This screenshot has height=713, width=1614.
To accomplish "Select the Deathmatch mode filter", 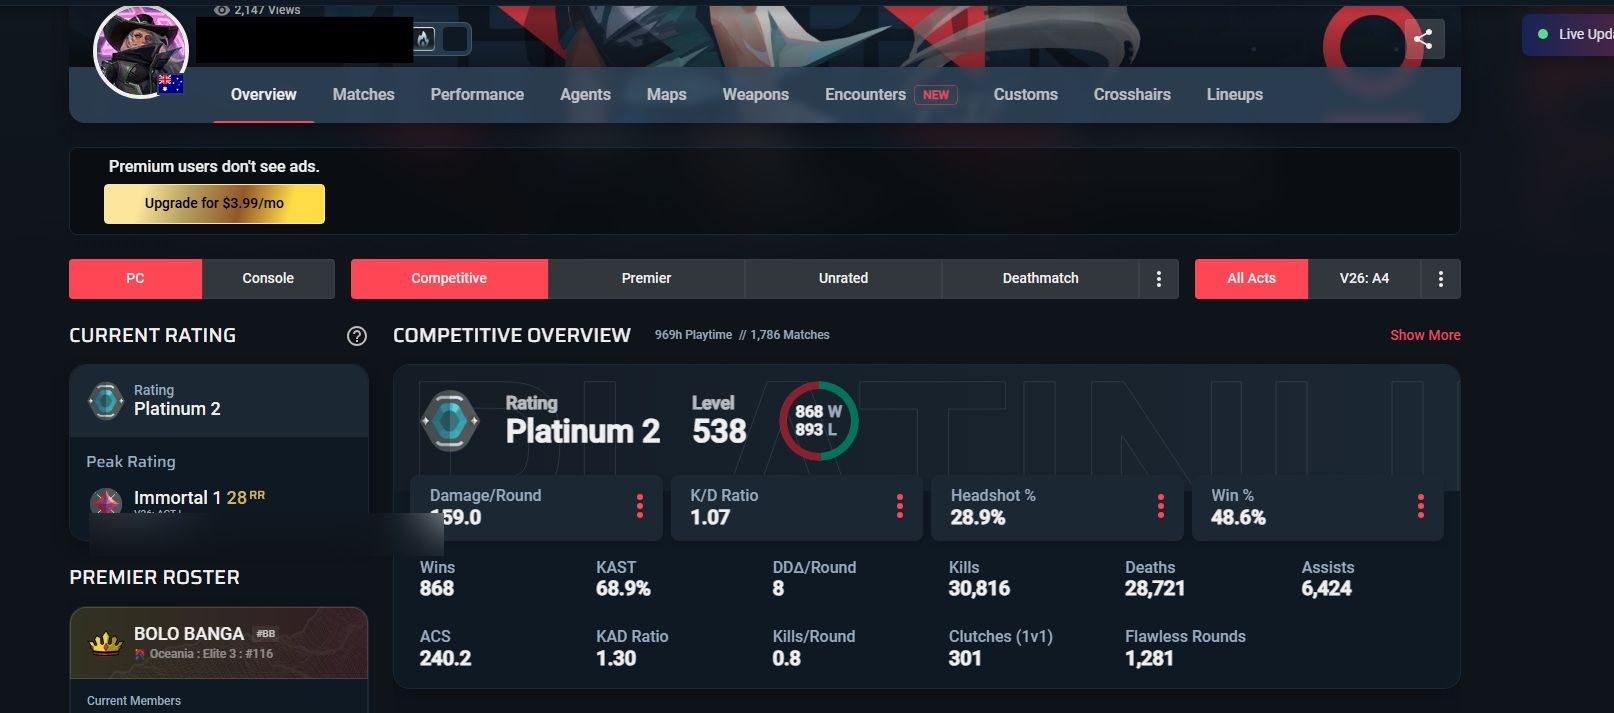I will click(1041, 279).
